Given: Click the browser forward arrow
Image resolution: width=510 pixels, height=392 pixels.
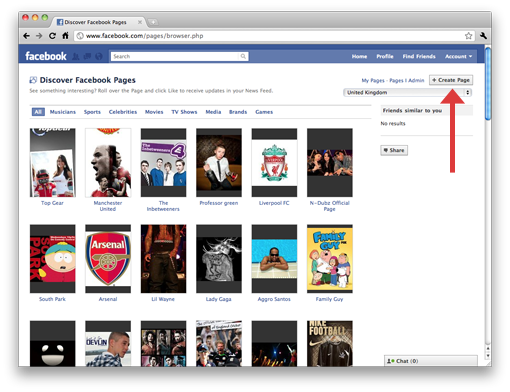Looking at the screenshot, I should click(39, 36).
